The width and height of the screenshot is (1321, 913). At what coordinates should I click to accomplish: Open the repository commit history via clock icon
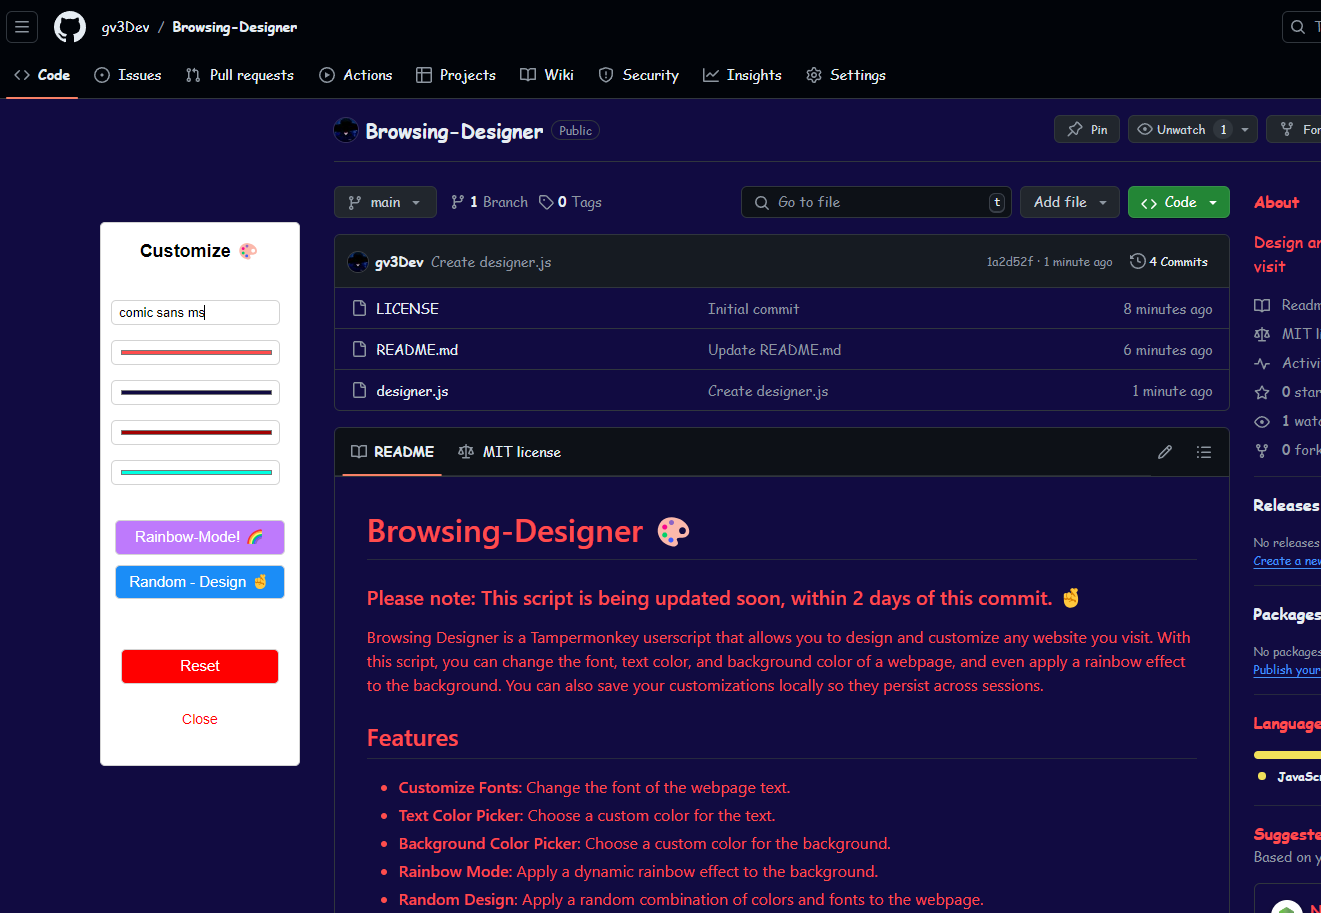click(x=1137, y=261)
